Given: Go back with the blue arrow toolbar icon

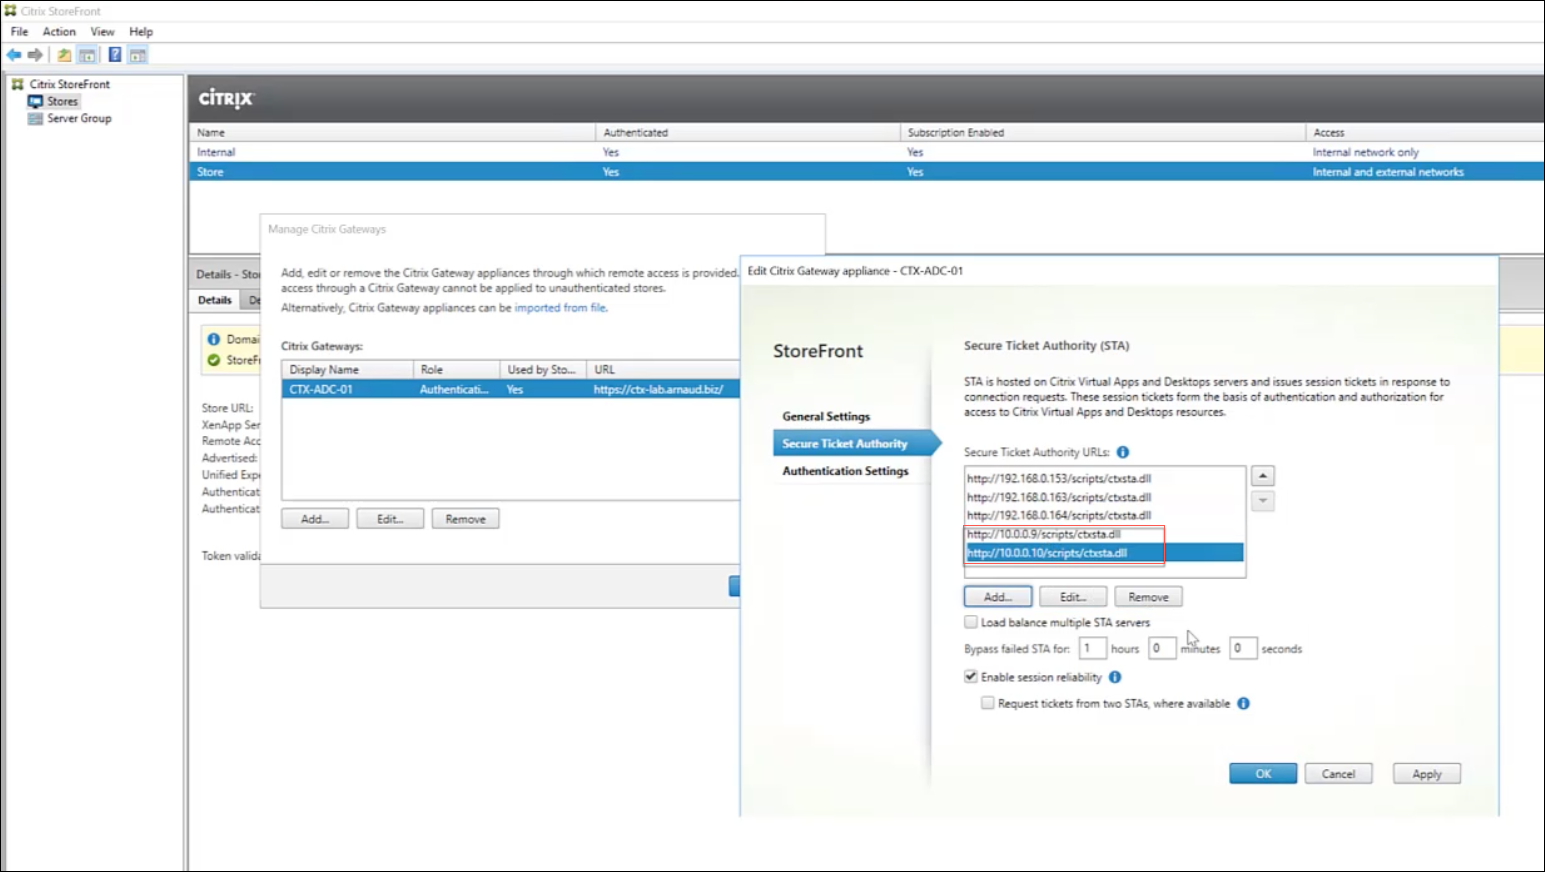Looking at the screenshot, I should click(x=14, y=55).
